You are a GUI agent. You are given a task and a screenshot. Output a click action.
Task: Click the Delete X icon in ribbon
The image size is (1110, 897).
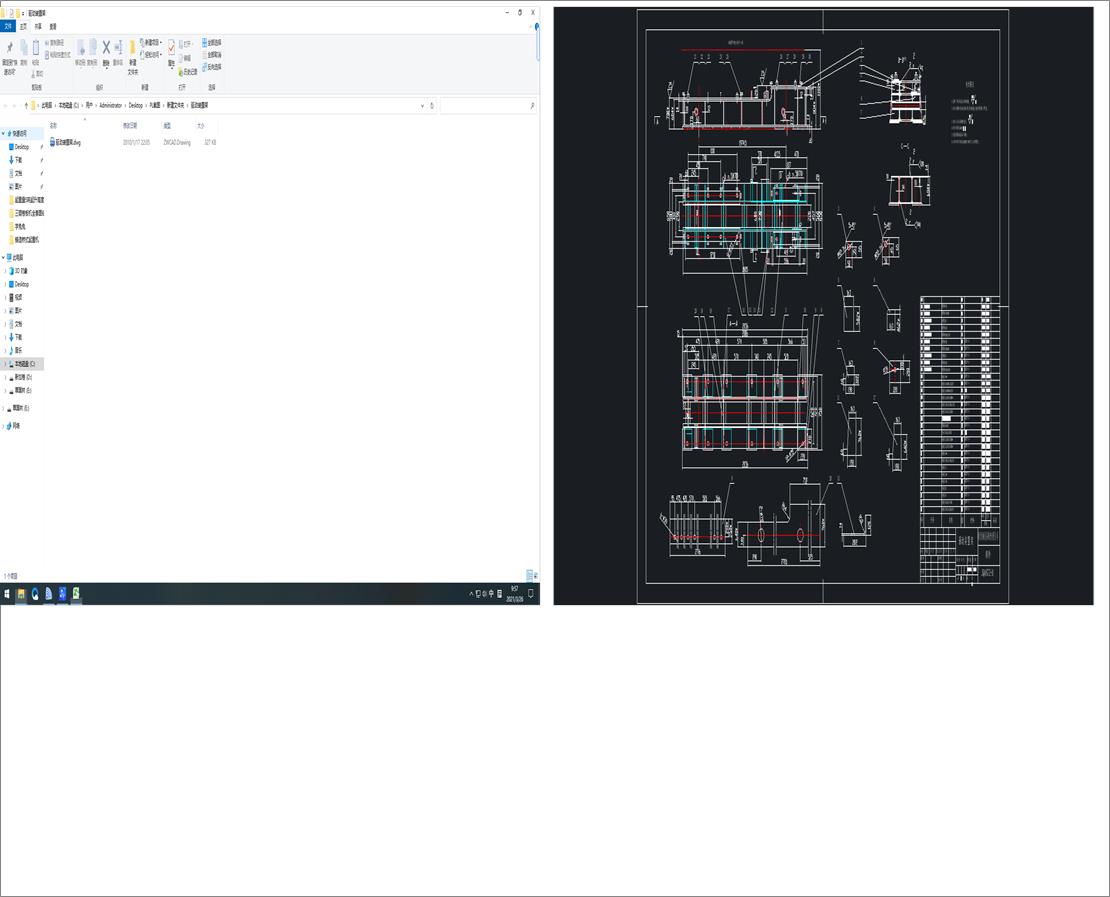point(106,47)
